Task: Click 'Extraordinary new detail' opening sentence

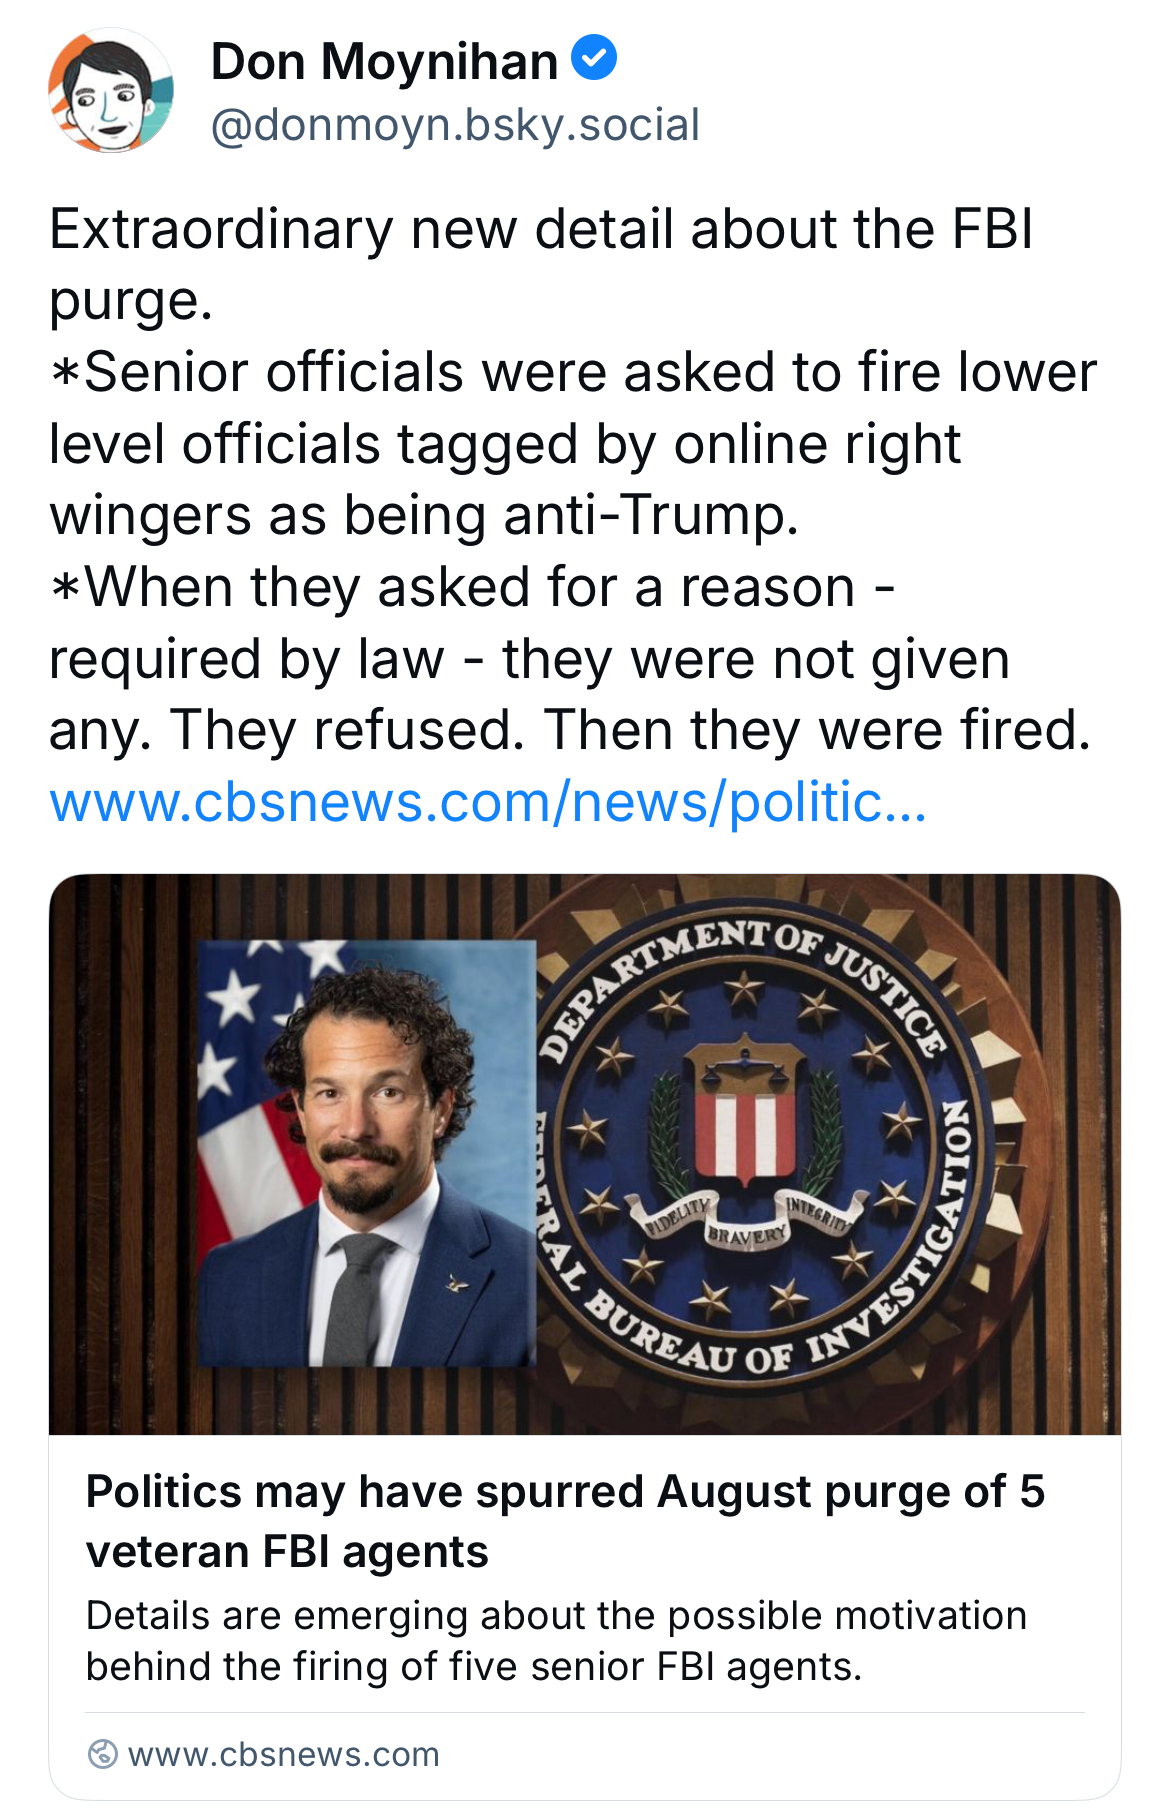Action: tap(540, 230)
